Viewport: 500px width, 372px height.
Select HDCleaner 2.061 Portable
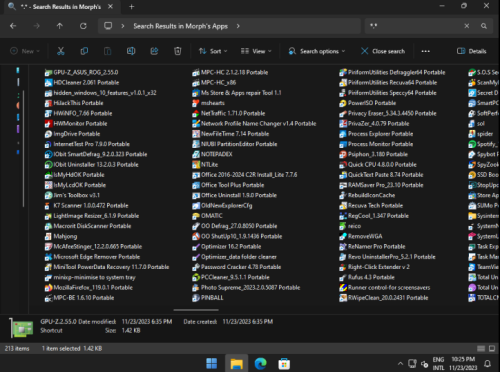82,83
